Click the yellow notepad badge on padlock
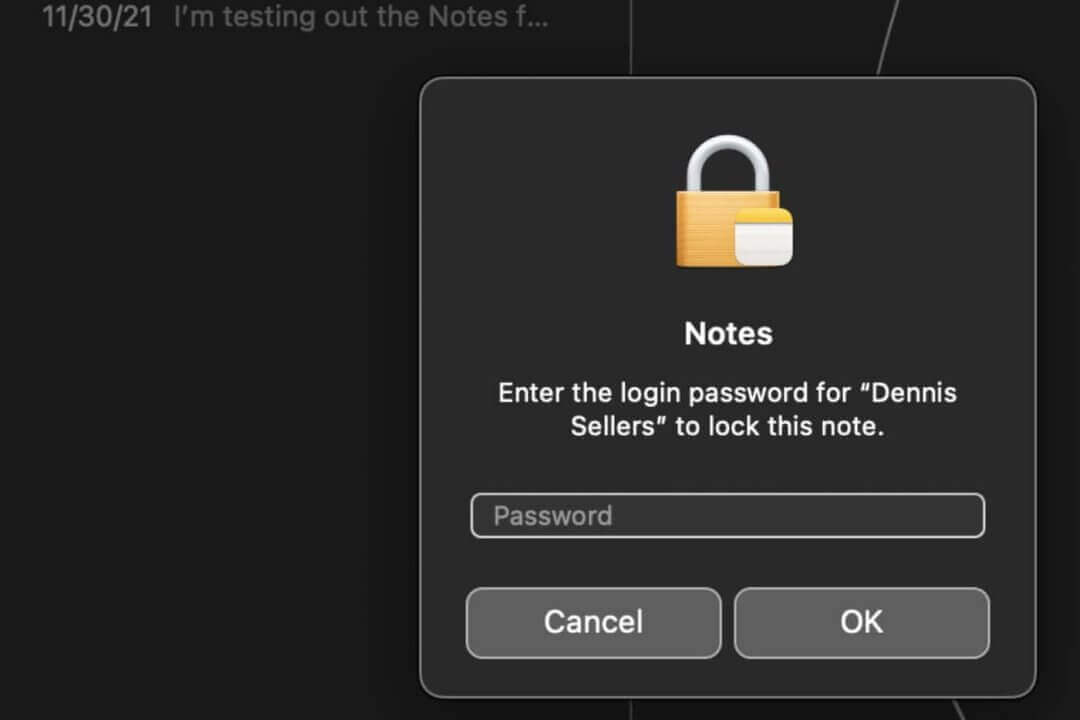1080x720 pixels. coord(762,236)
